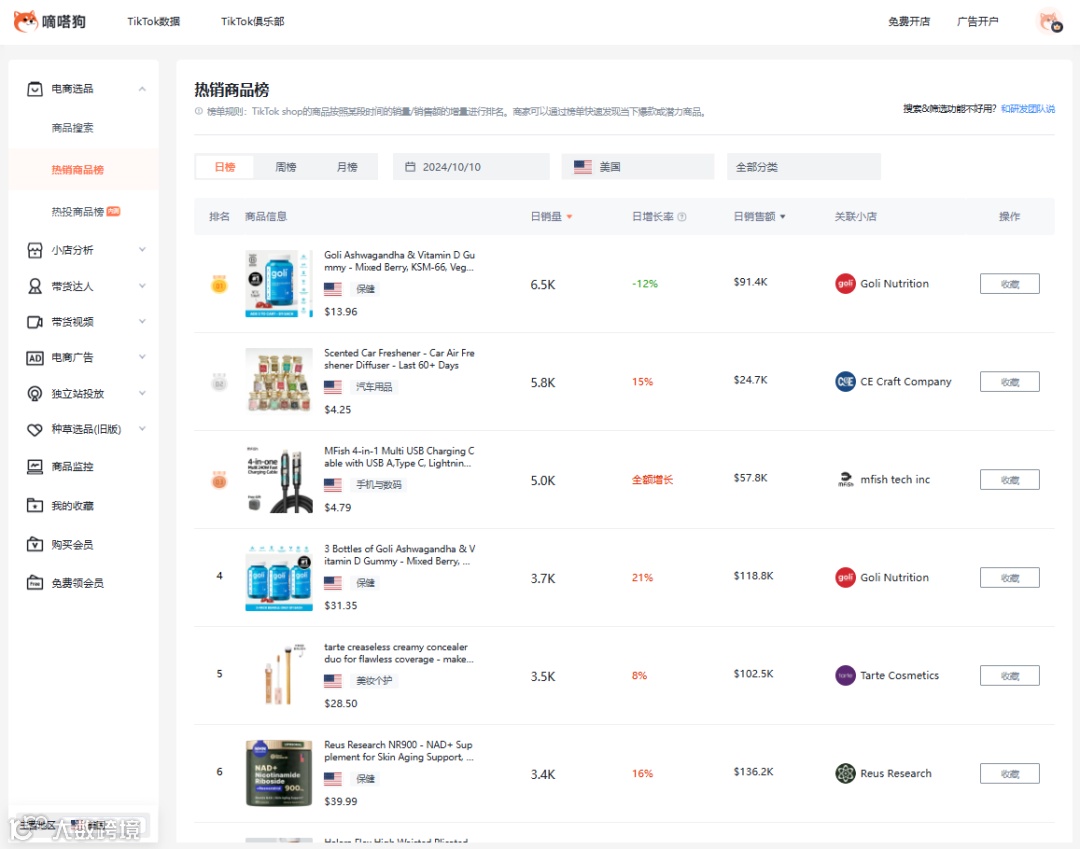Click the 免费领会员 free icon
Viewport: 1080px width, 849px height.
coord(34,583)
